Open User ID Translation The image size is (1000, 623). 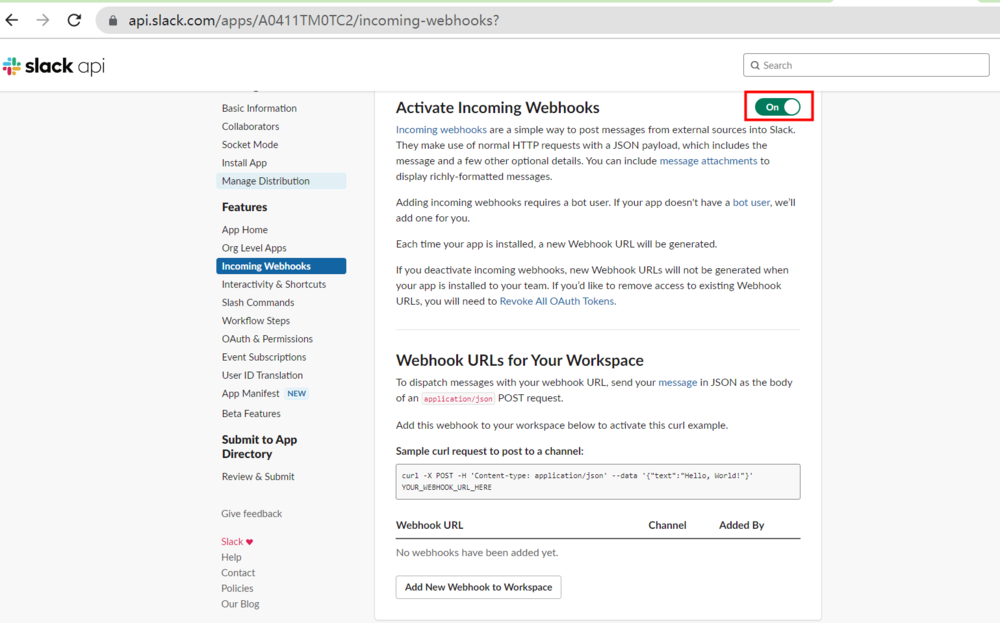tap(262, 375)
